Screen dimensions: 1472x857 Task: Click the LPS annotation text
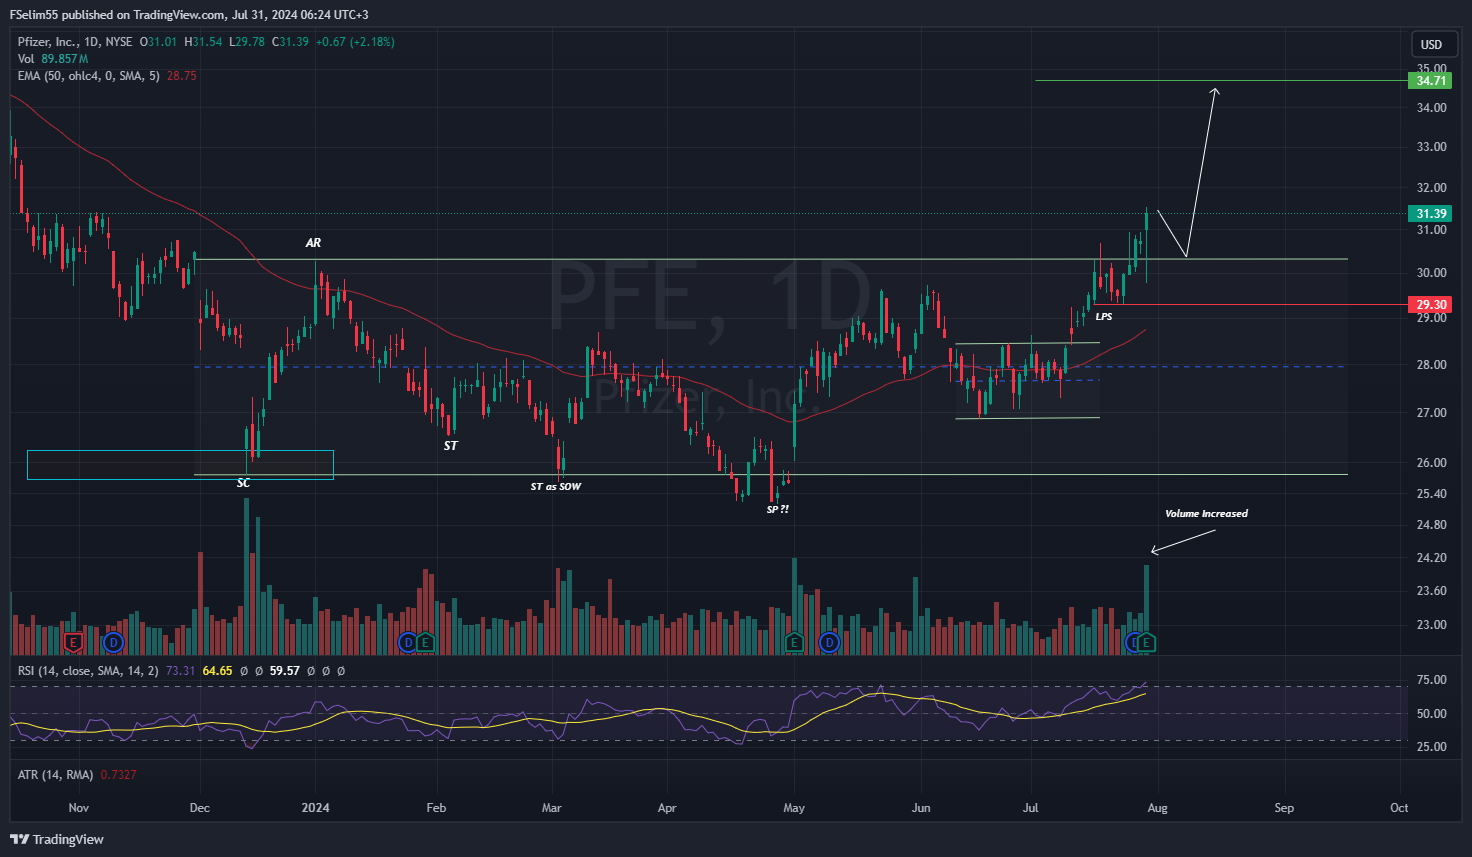(1103, 317)
